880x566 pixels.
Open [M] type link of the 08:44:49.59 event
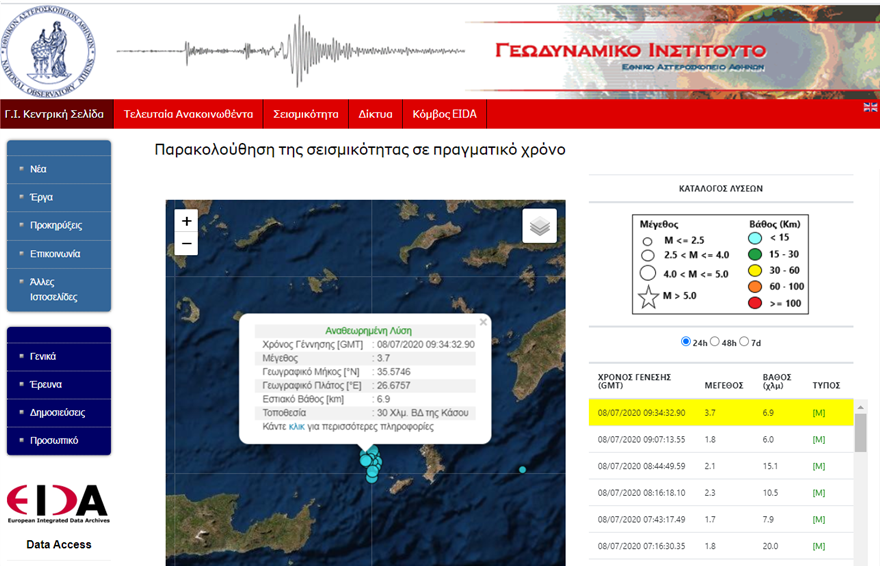click(x=819, y=466)
